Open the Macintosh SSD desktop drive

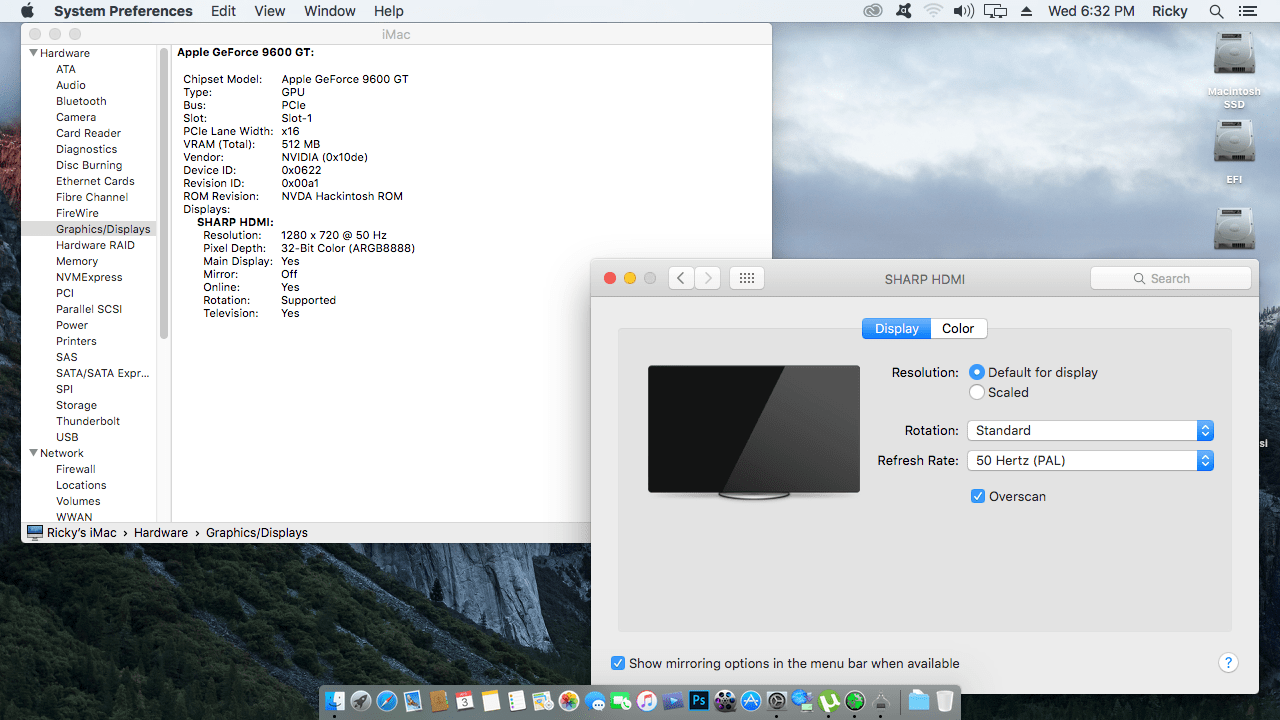click(1234, 60)
